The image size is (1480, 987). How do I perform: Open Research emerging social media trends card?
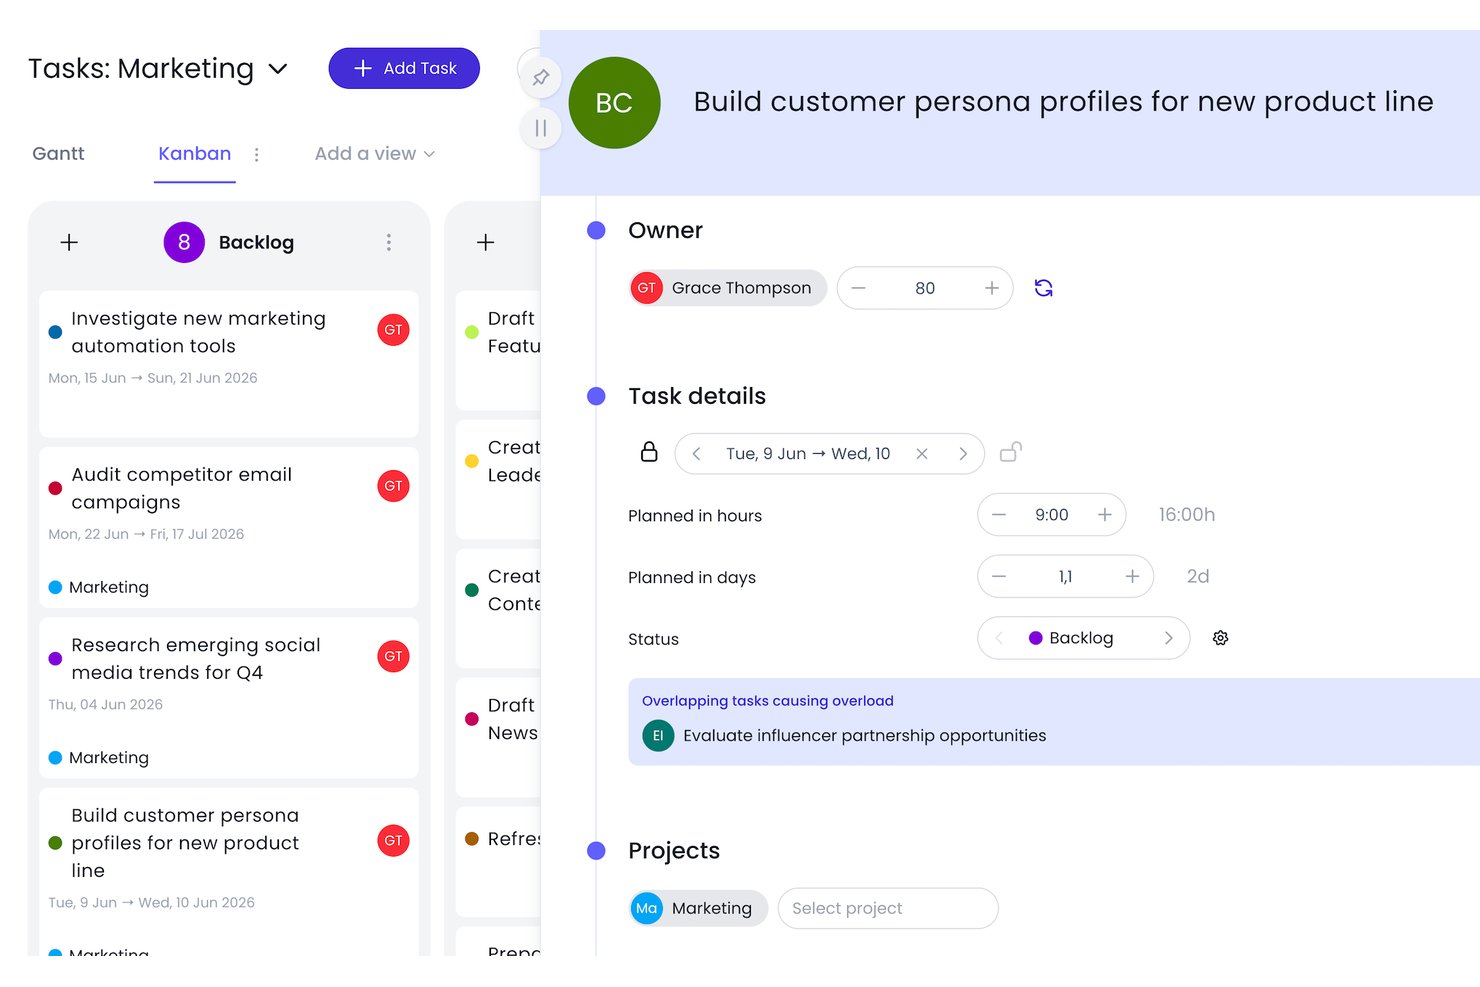pyautogui.click(x=229, y=698)
